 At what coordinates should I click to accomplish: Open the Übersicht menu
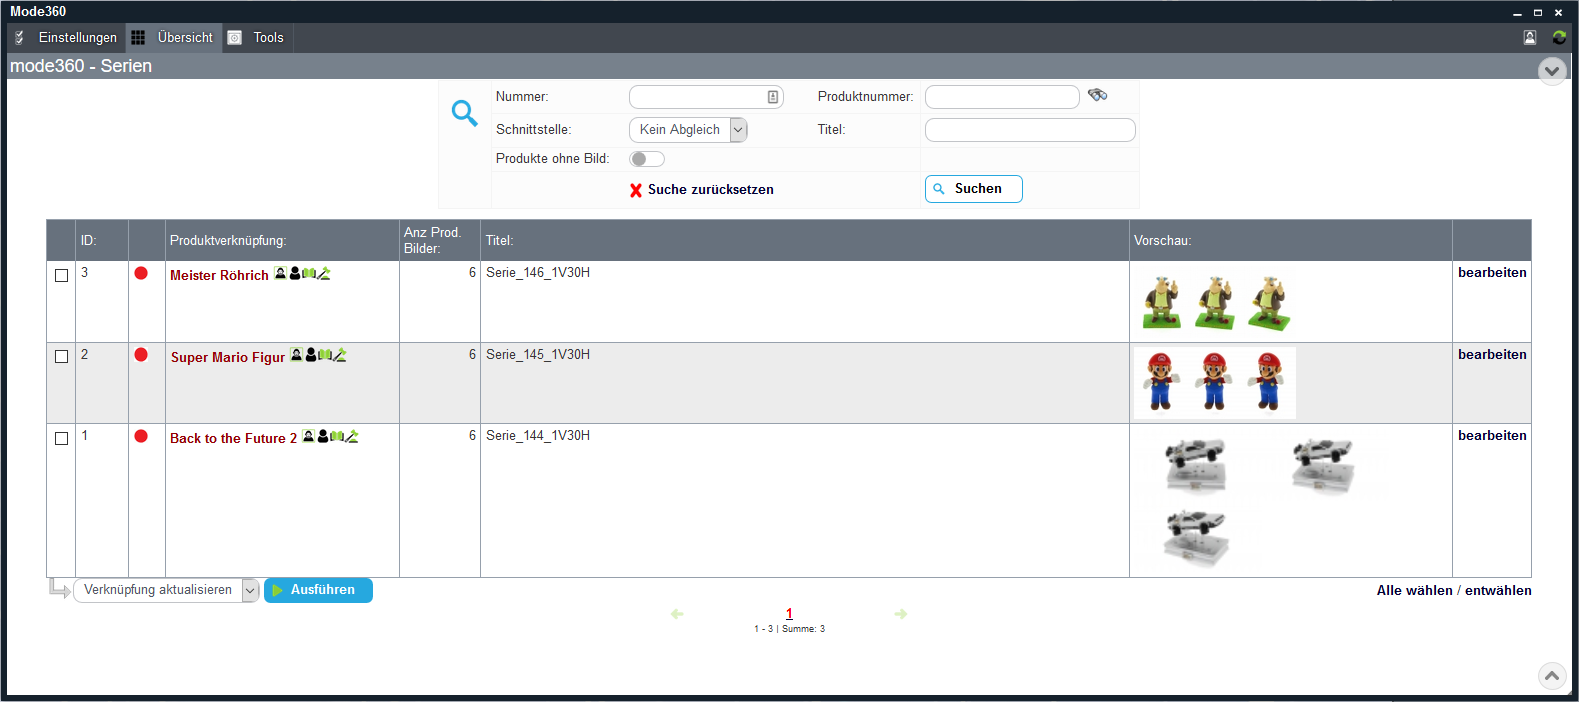click(174, 37)
